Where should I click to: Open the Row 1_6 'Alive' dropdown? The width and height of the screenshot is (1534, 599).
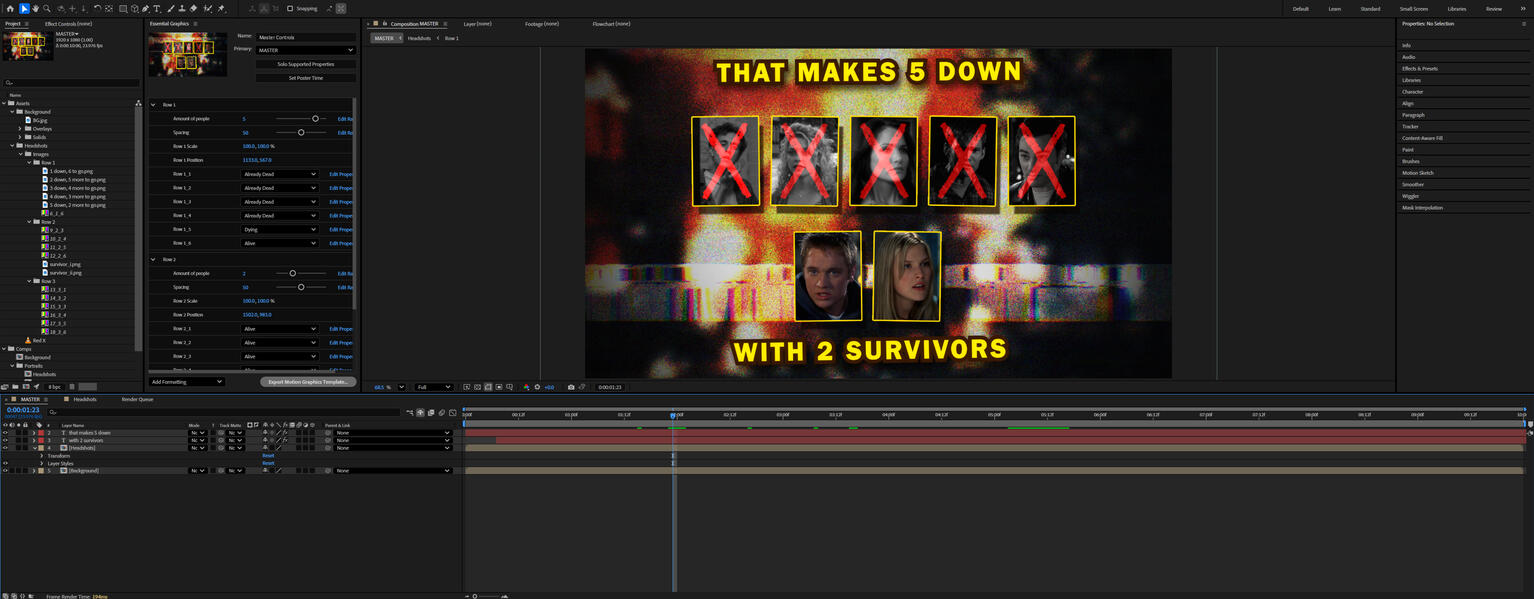point(280,243)
